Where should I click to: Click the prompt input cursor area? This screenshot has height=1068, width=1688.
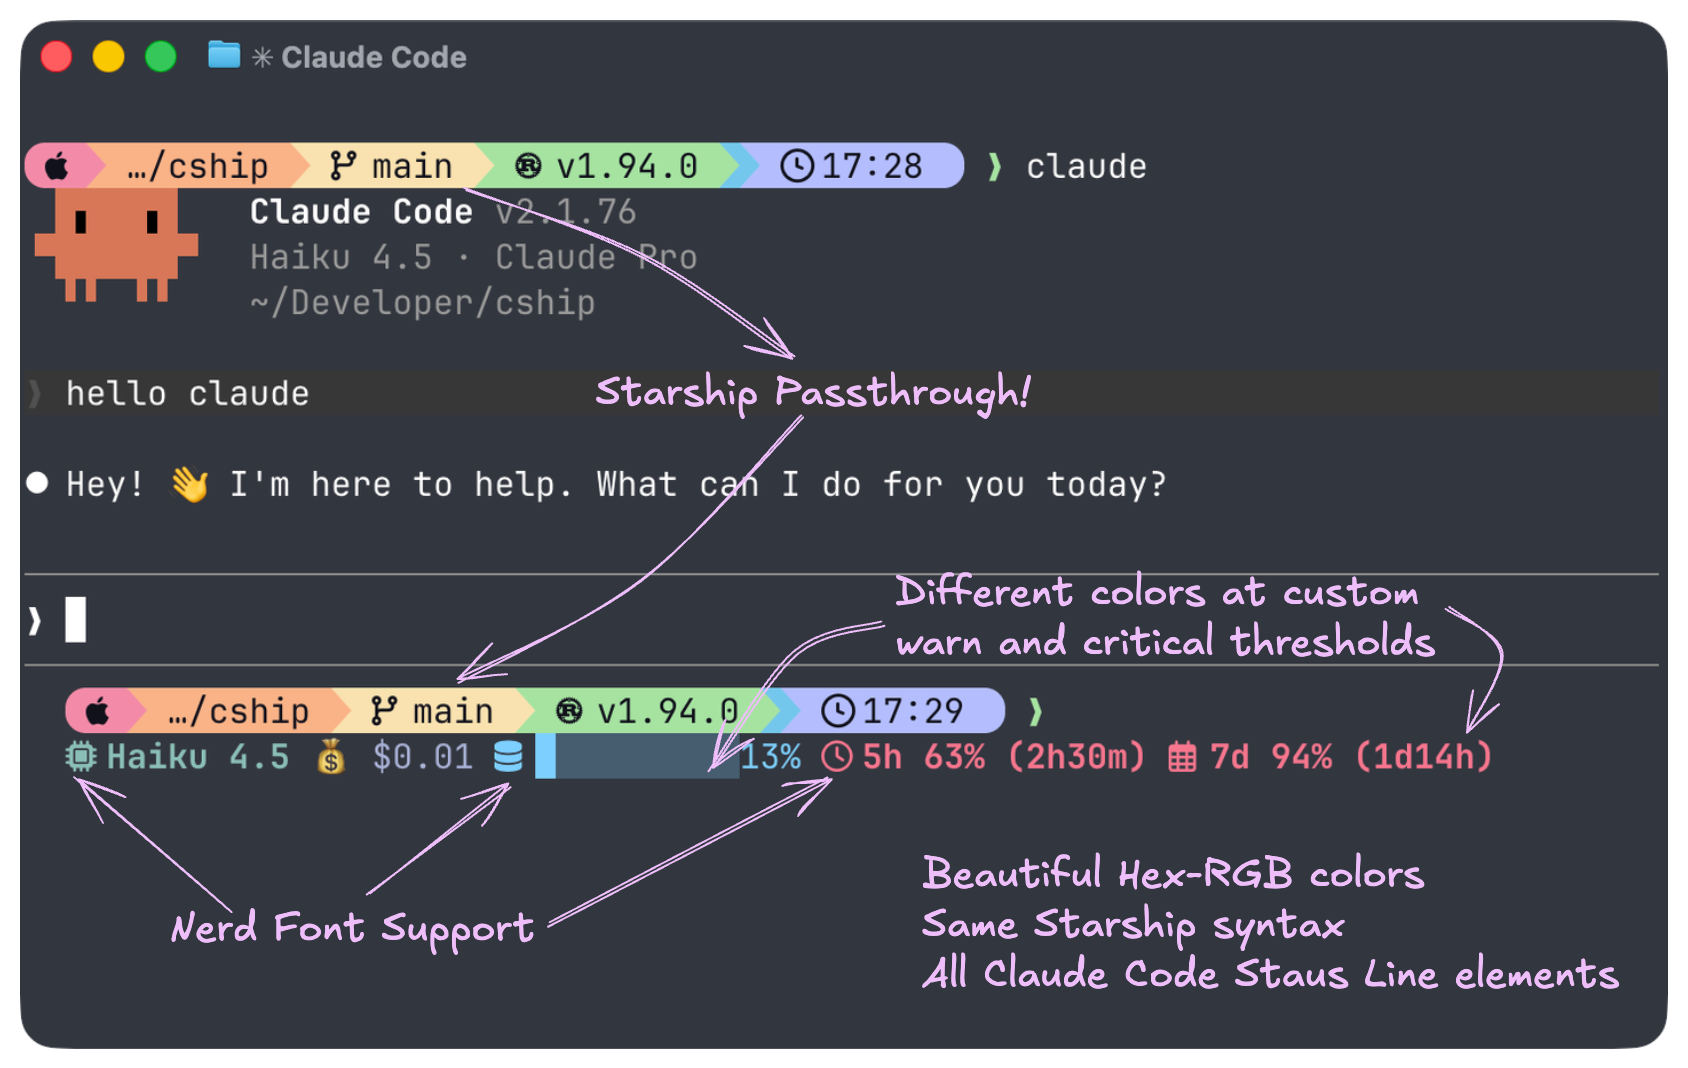(x=75, y=620)
